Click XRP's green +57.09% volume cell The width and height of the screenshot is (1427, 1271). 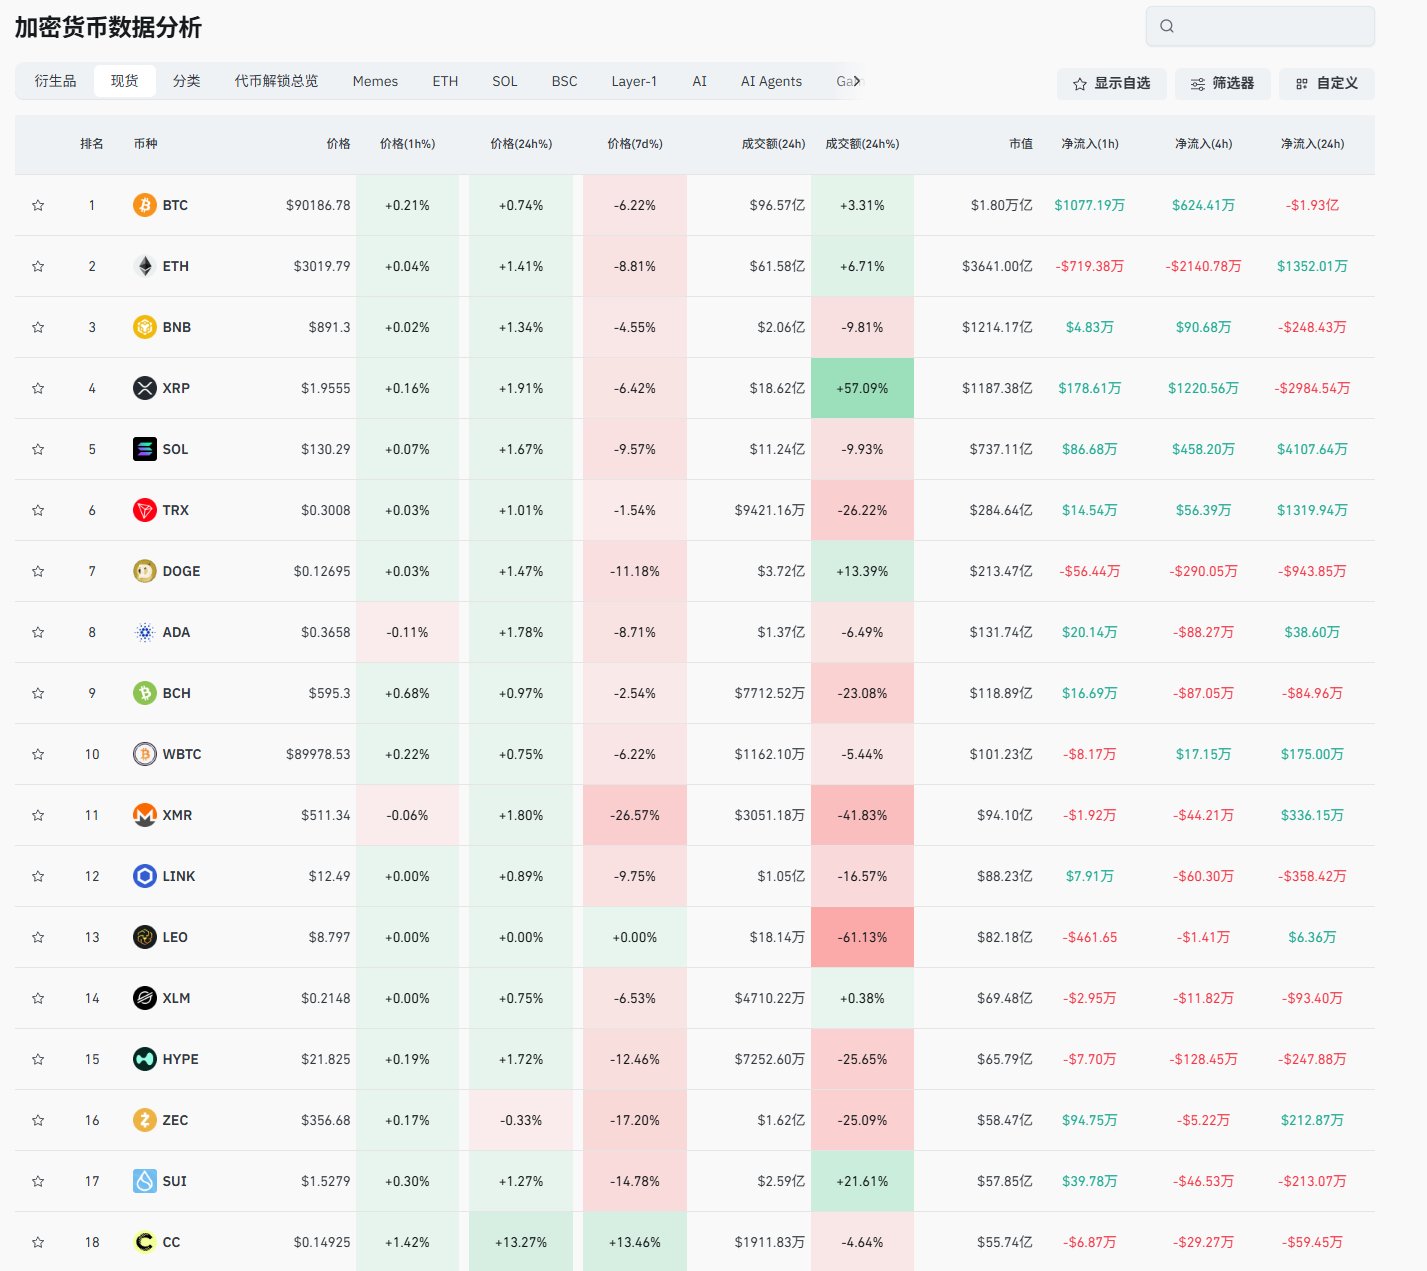862,388
